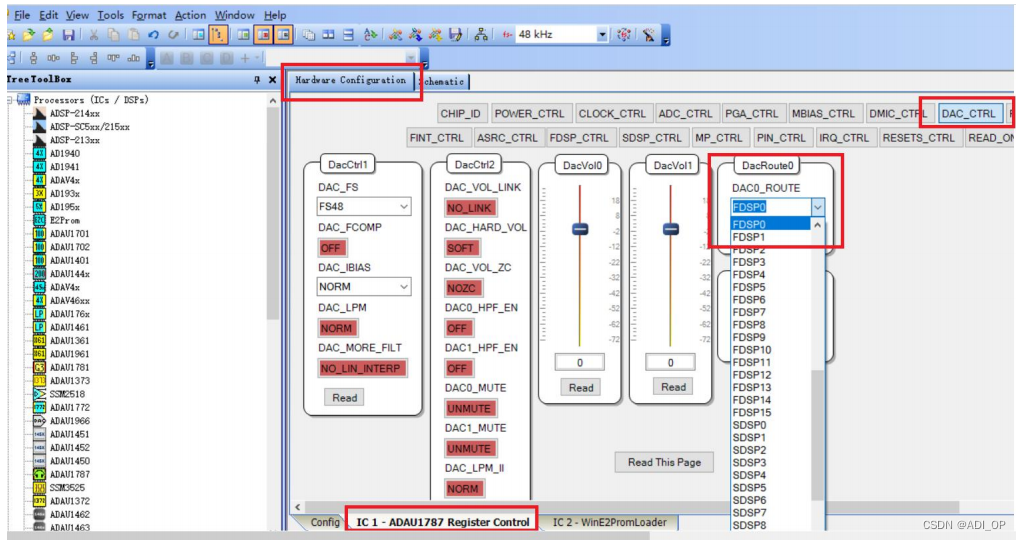This screenshot has width=1021, height=540.
Task: Switch to IC 2 - WinE2PromLoader tab
Action: point(609,522)
